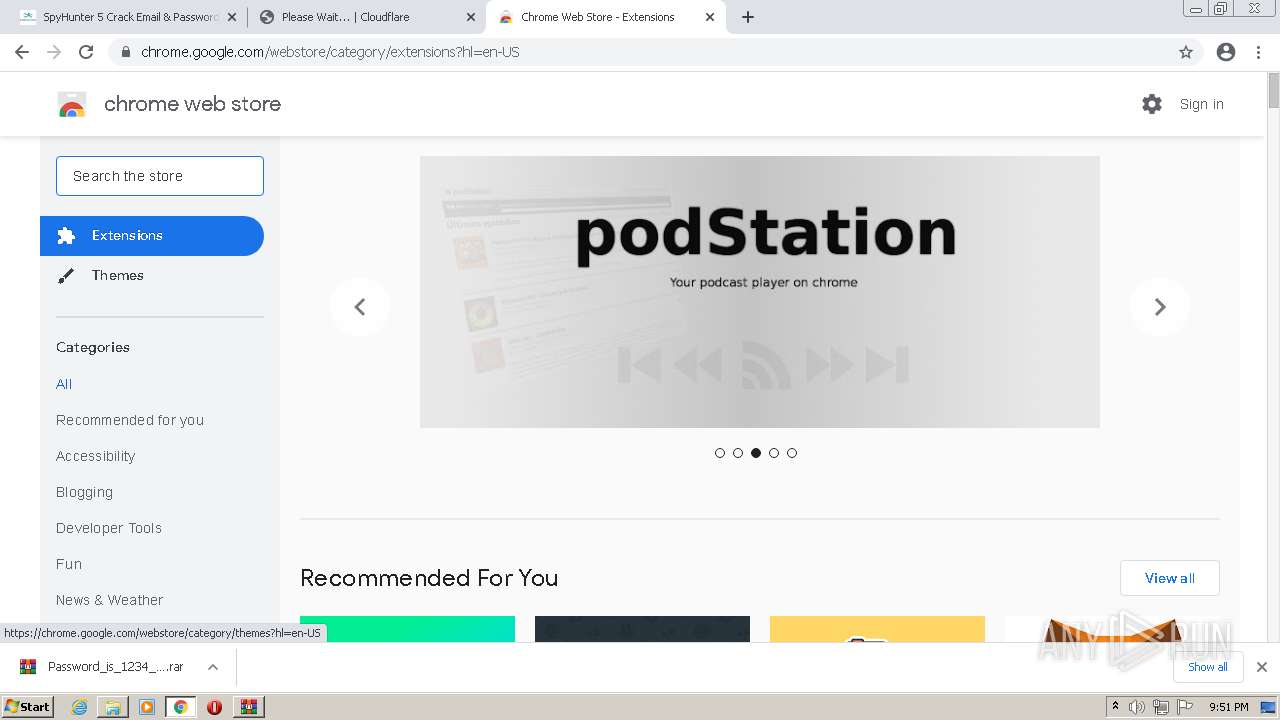The image size is (1280, 720).
Task: Click the Chrome taskbar icon
Action: click(180, 707)
